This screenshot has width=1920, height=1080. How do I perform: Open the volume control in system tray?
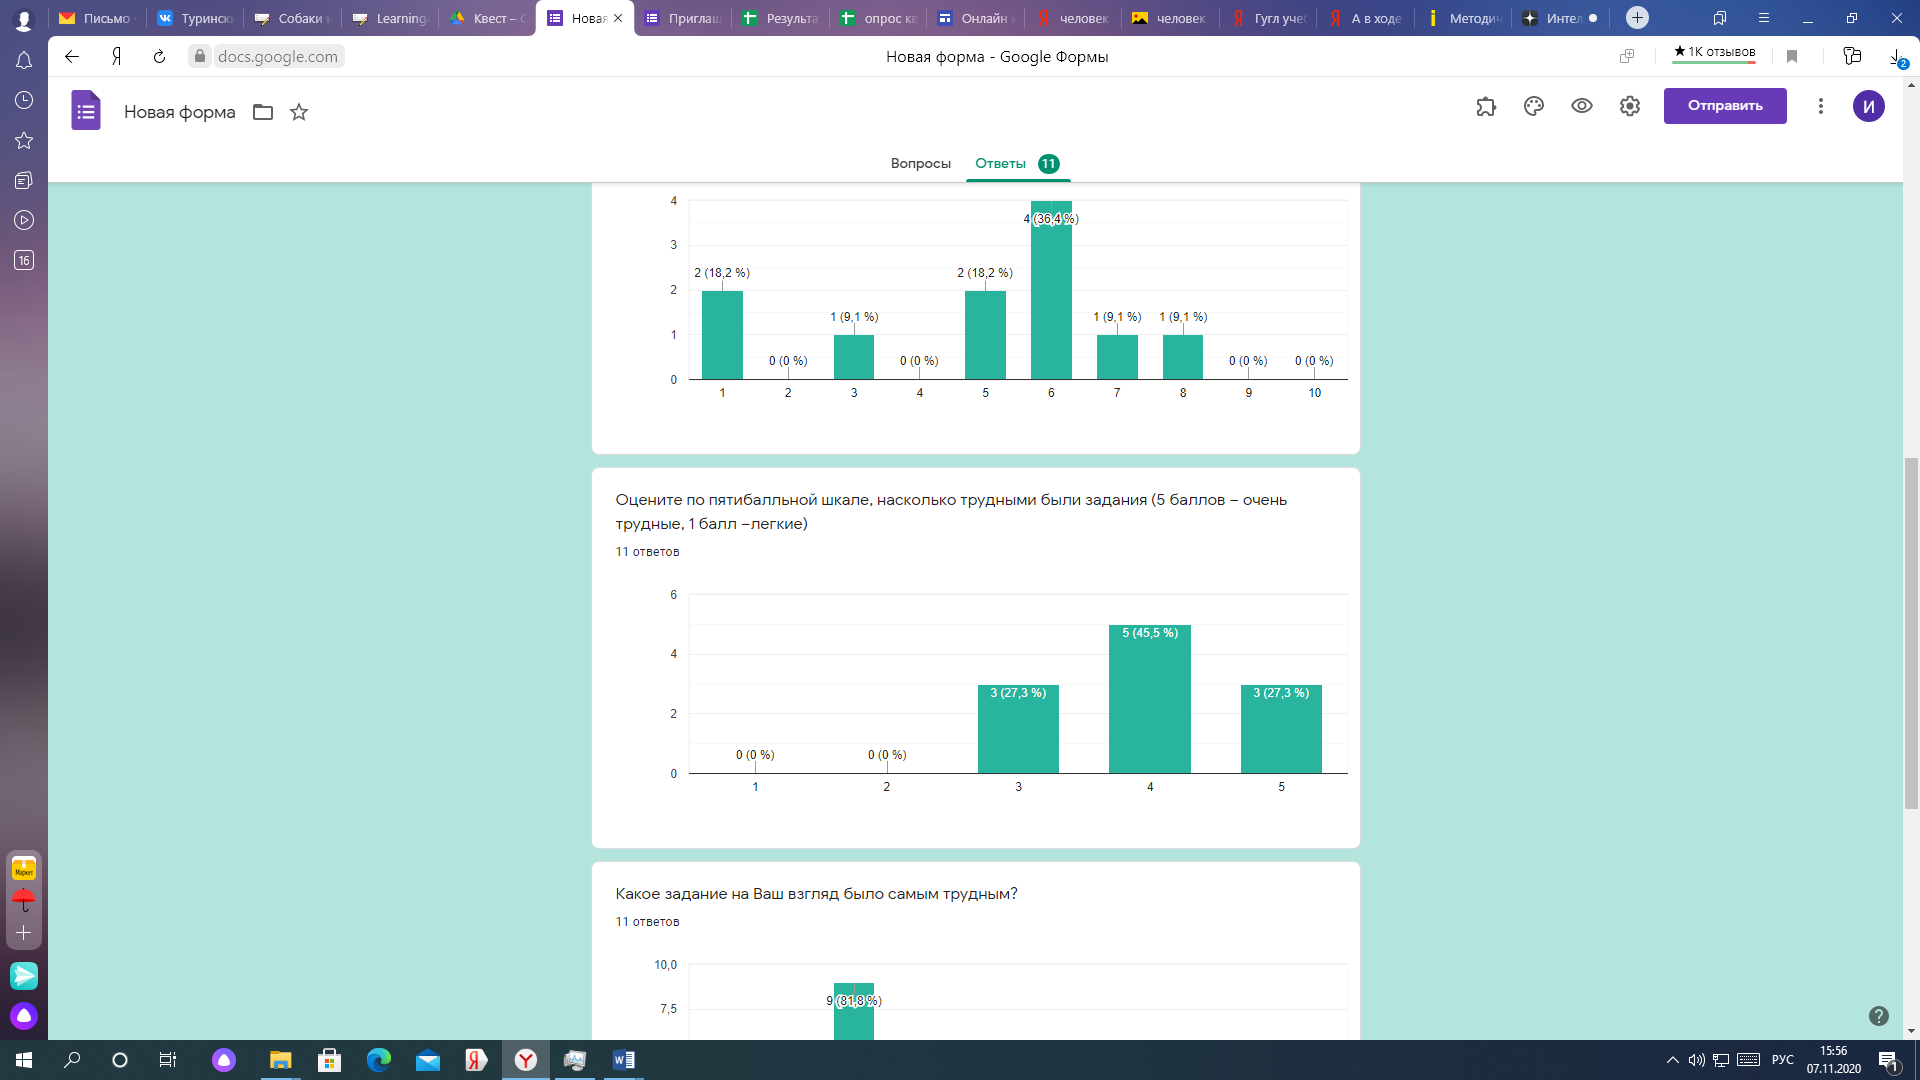(x=1697, y=1060)
